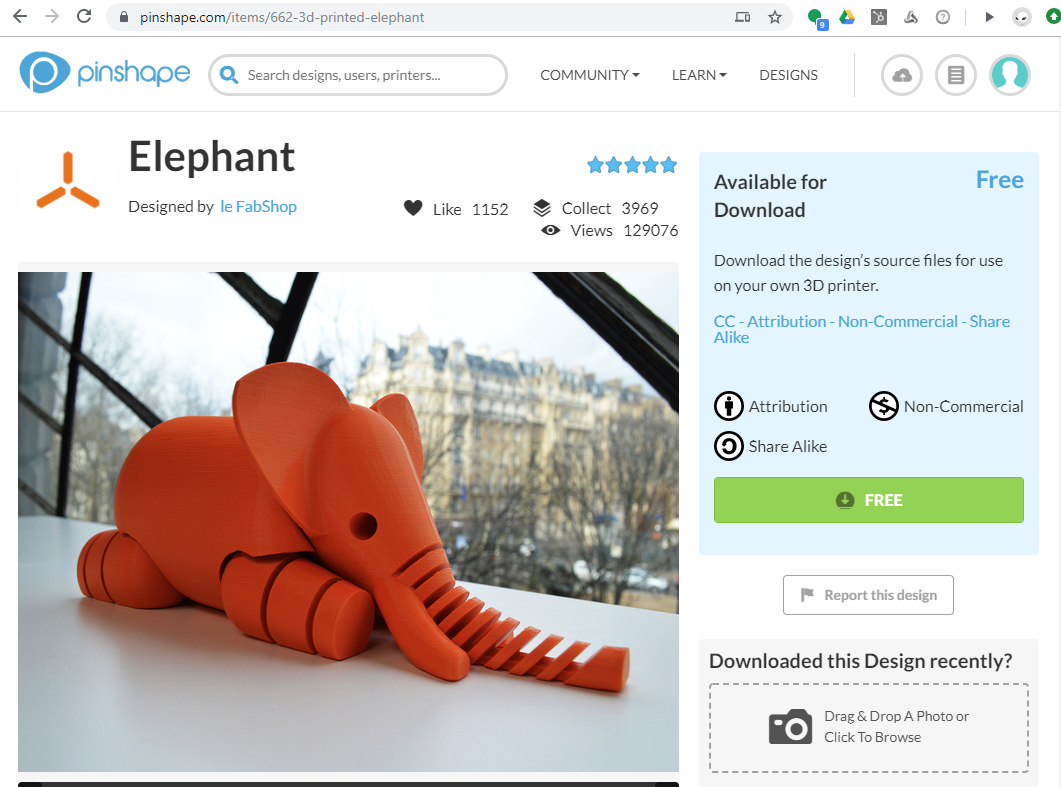1061x787 pixels.
Task: Collect the design using the stack icon
Action: pyautogui.click(x=542, y=208)
